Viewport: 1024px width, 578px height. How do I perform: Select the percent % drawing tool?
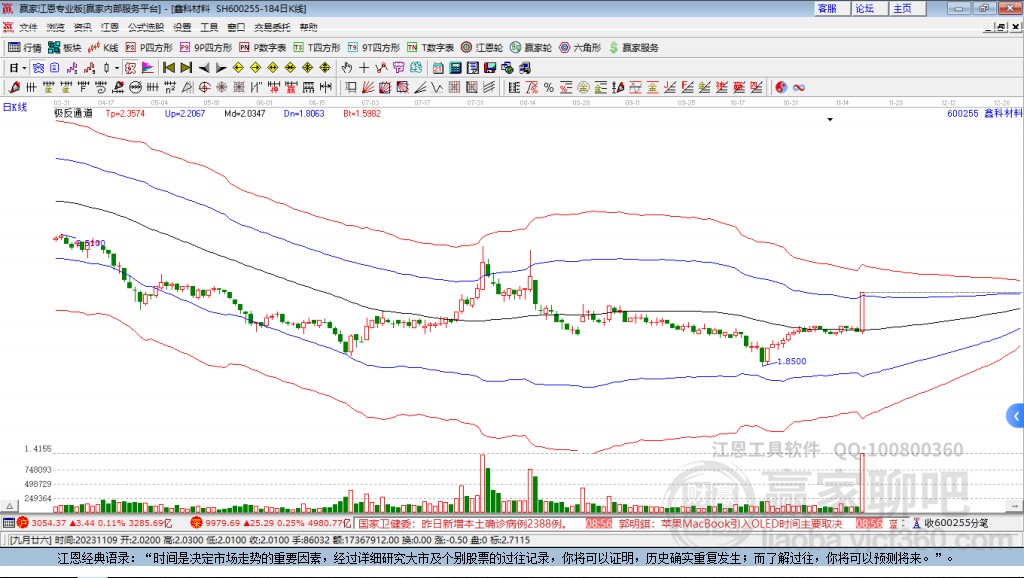(549, 88)
